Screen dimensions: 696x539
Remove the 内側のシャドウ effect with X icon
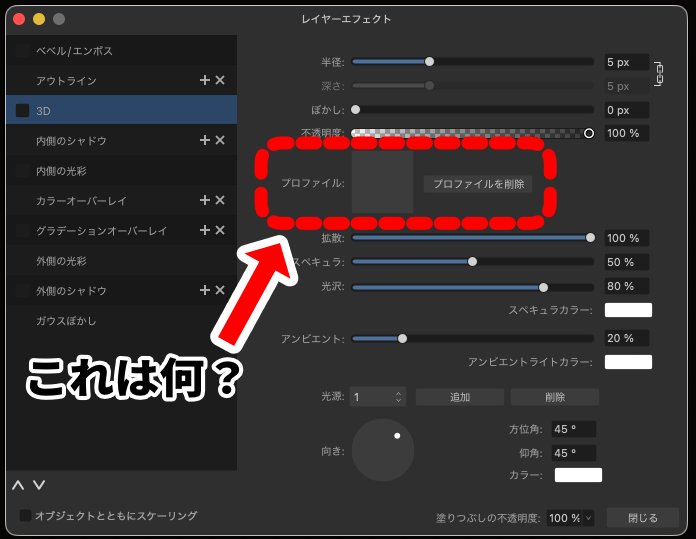(220, 140)
